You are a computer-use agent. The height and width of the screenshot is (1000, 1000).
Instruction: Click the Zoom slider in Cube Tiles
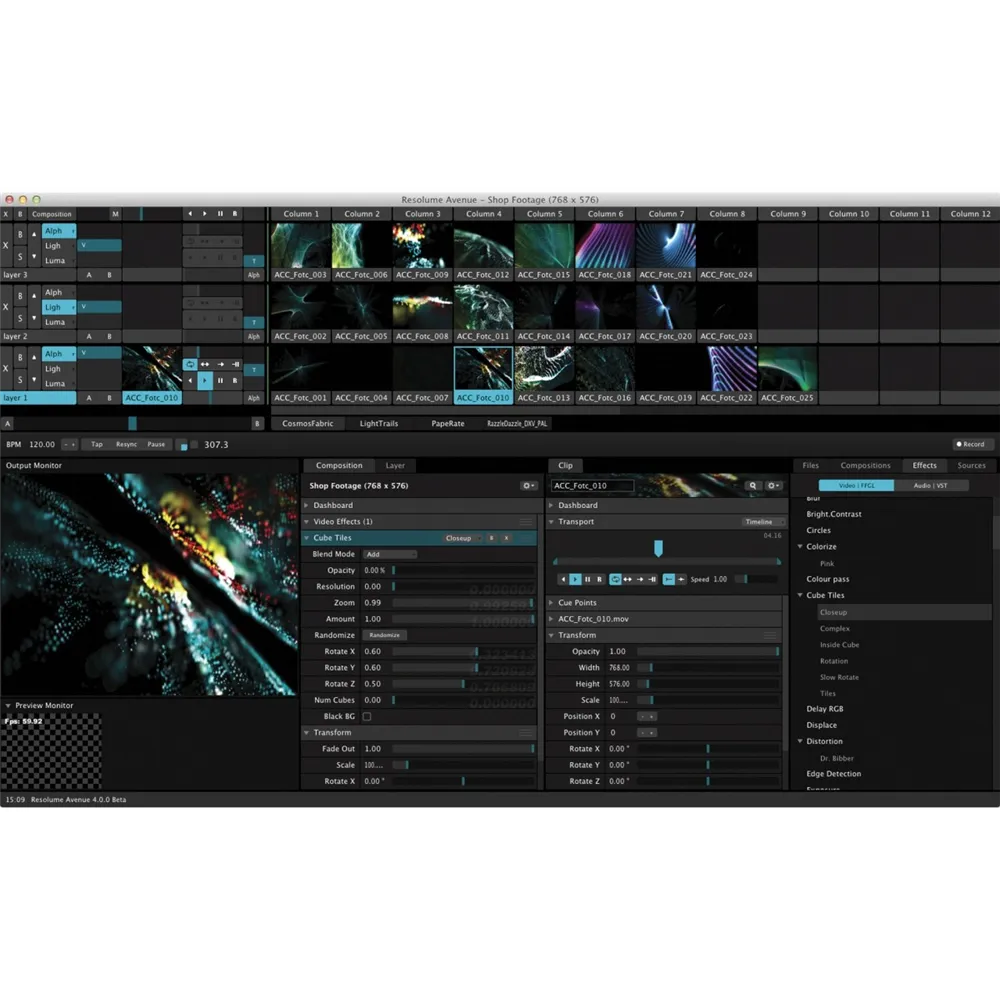[462, 603]
